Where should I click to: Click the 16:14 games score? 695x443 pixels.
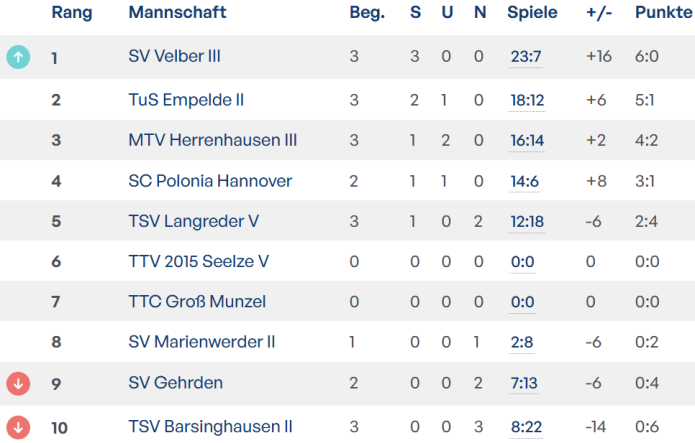pyautogui.click(x=526, y=141)
